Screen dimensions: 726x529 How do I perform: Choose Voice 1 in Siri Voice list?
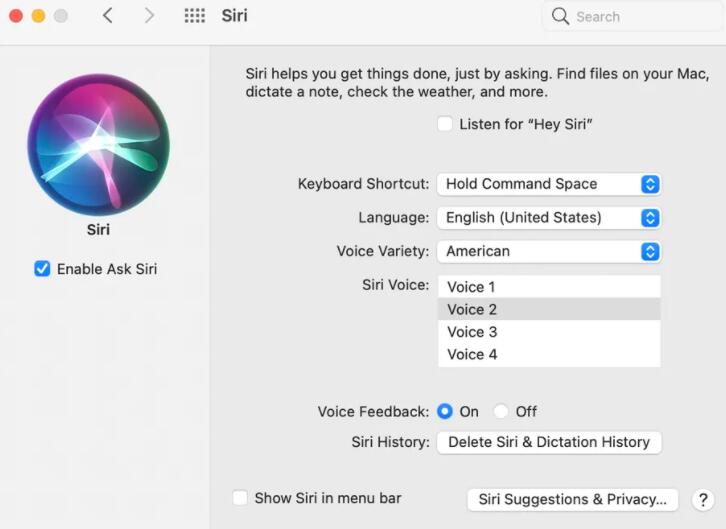point(549,287)
